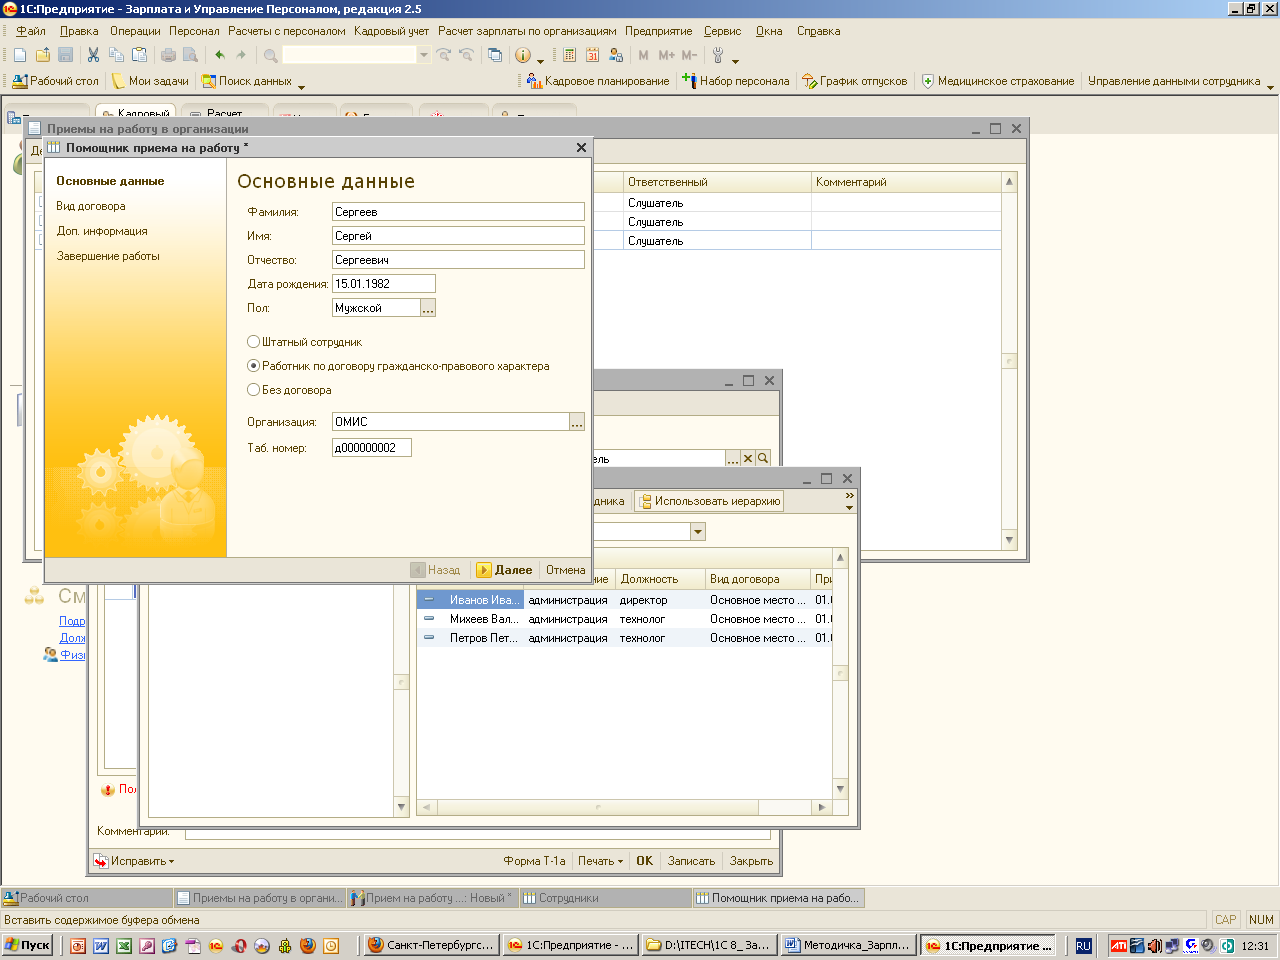Click the Закрыть button
Screen dimensions: 1280x960
point(751,861)
